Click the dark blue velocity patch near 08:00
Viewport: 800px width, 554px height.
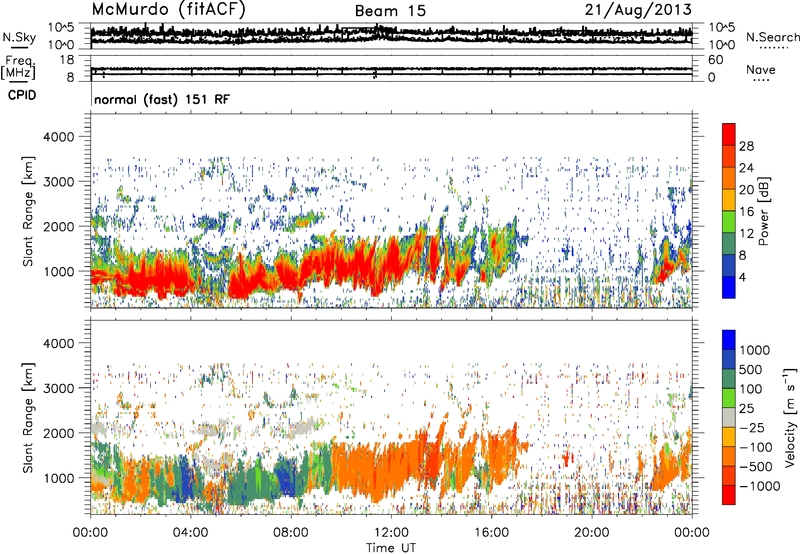click(x=286, y=477)
